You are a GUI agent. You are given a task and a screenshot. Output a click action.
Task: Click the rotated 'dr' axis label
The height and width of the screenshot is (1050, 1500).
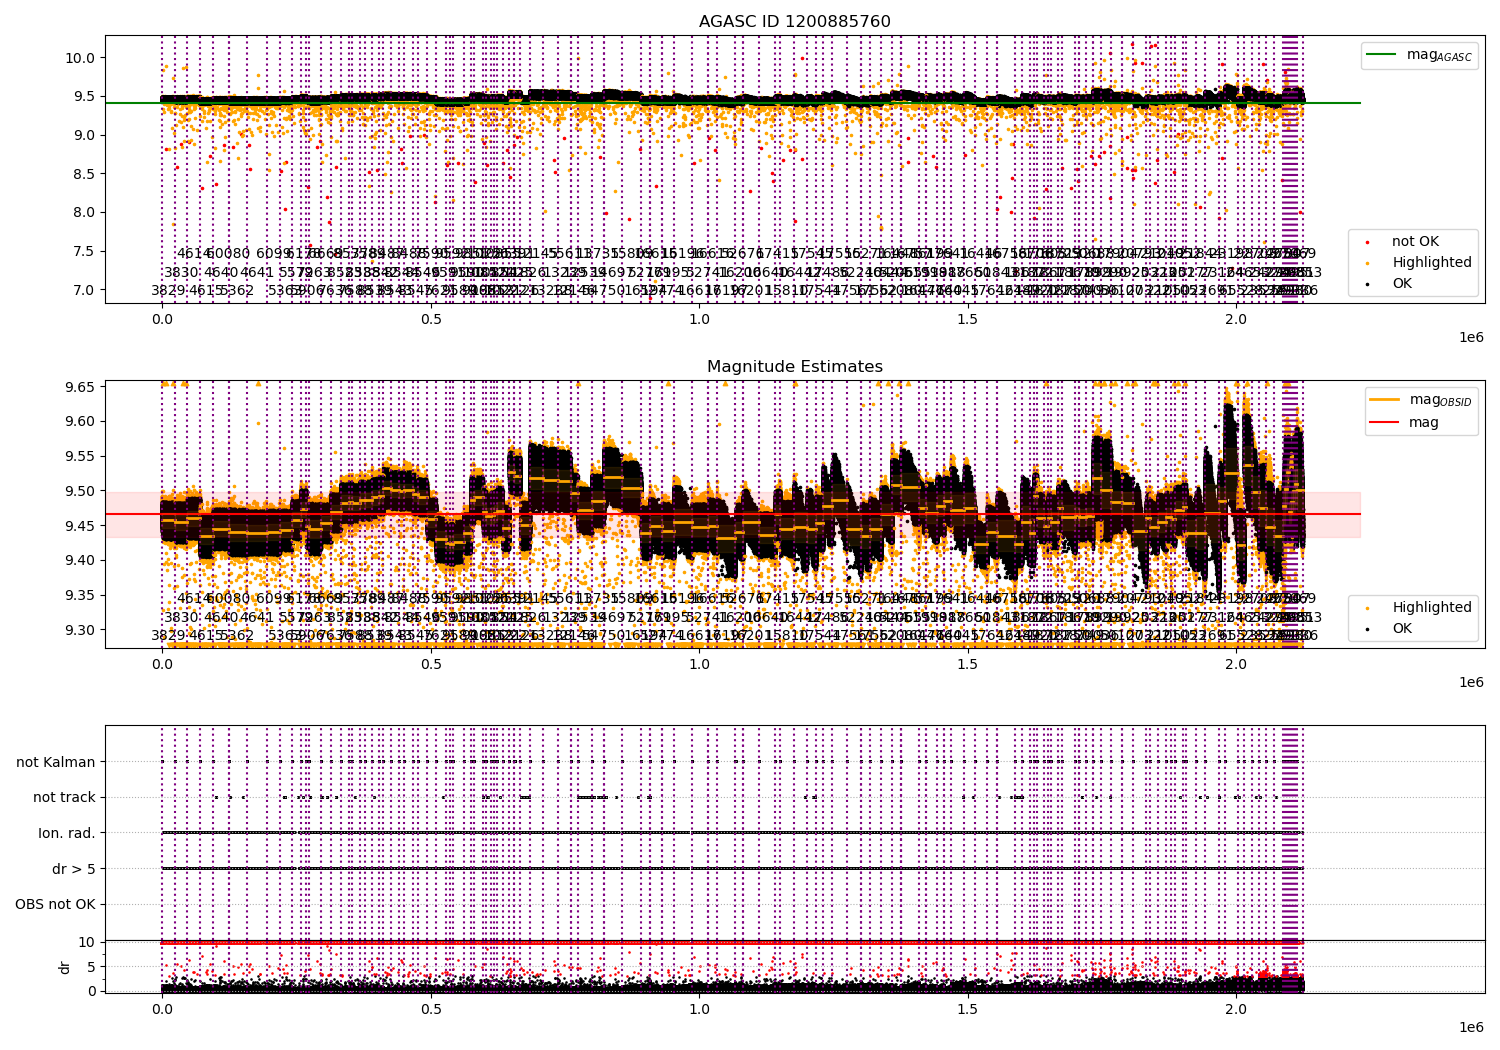65,967
